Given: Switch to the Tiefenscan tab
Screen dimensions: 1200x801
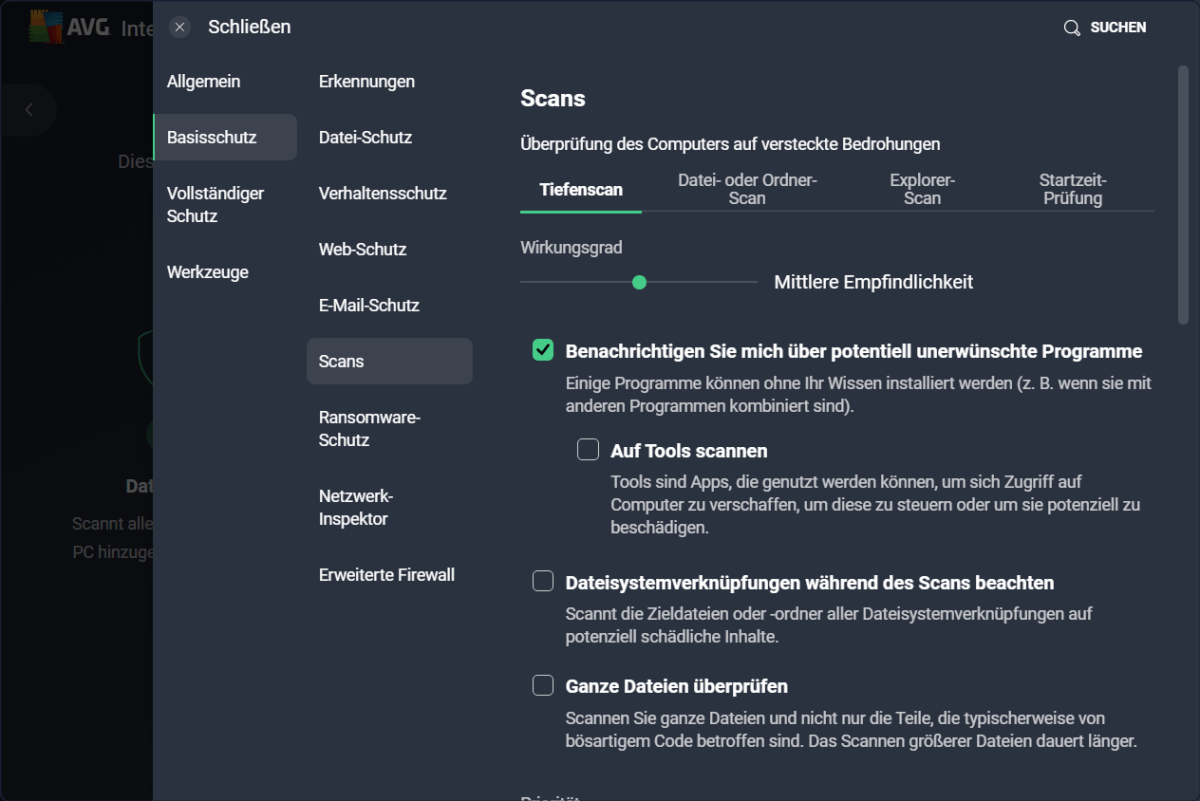Looking at the screenshot, I should 581,189.
